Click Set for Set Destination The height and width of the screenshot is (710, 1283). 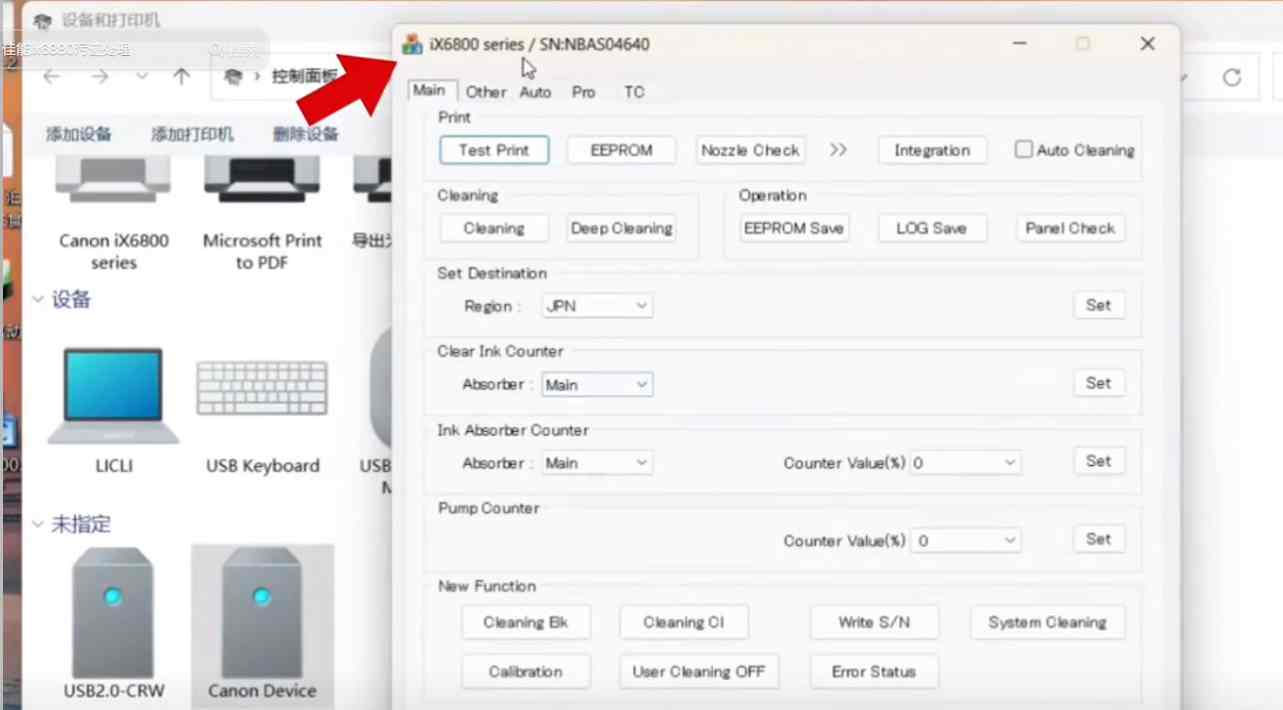[1099, 305]
